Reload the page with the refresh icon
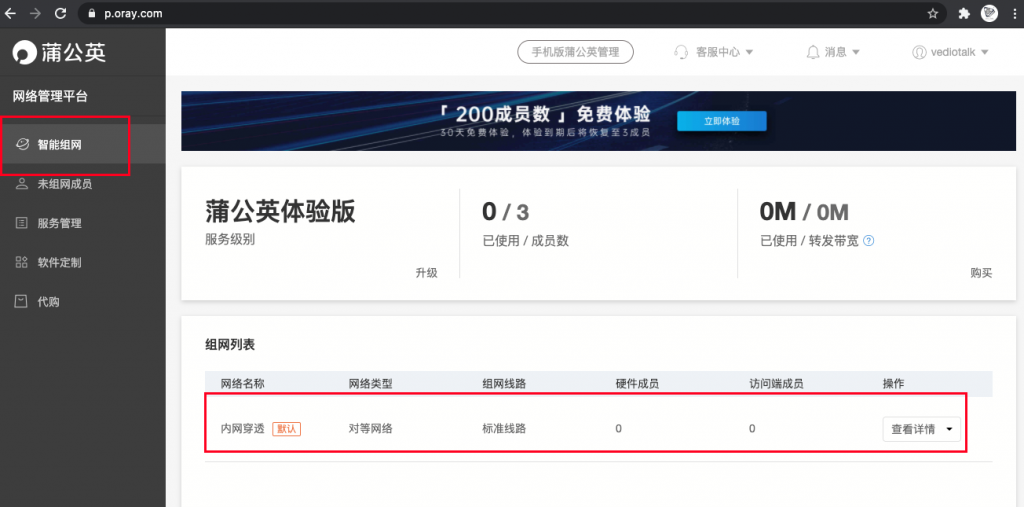This screenshot has height=507, width=1024. coord(61,13)
